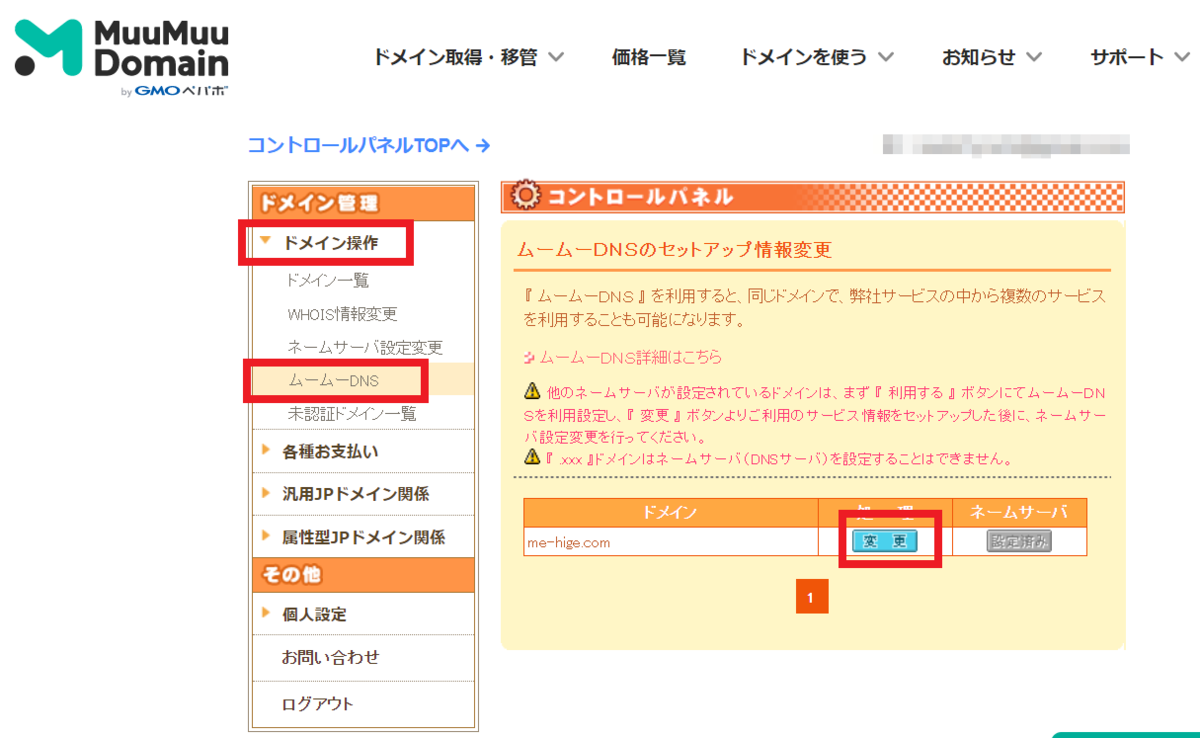1200x738 pixels.
Task: Expand the 個人設定 section
Action: [x=303, y=614]
